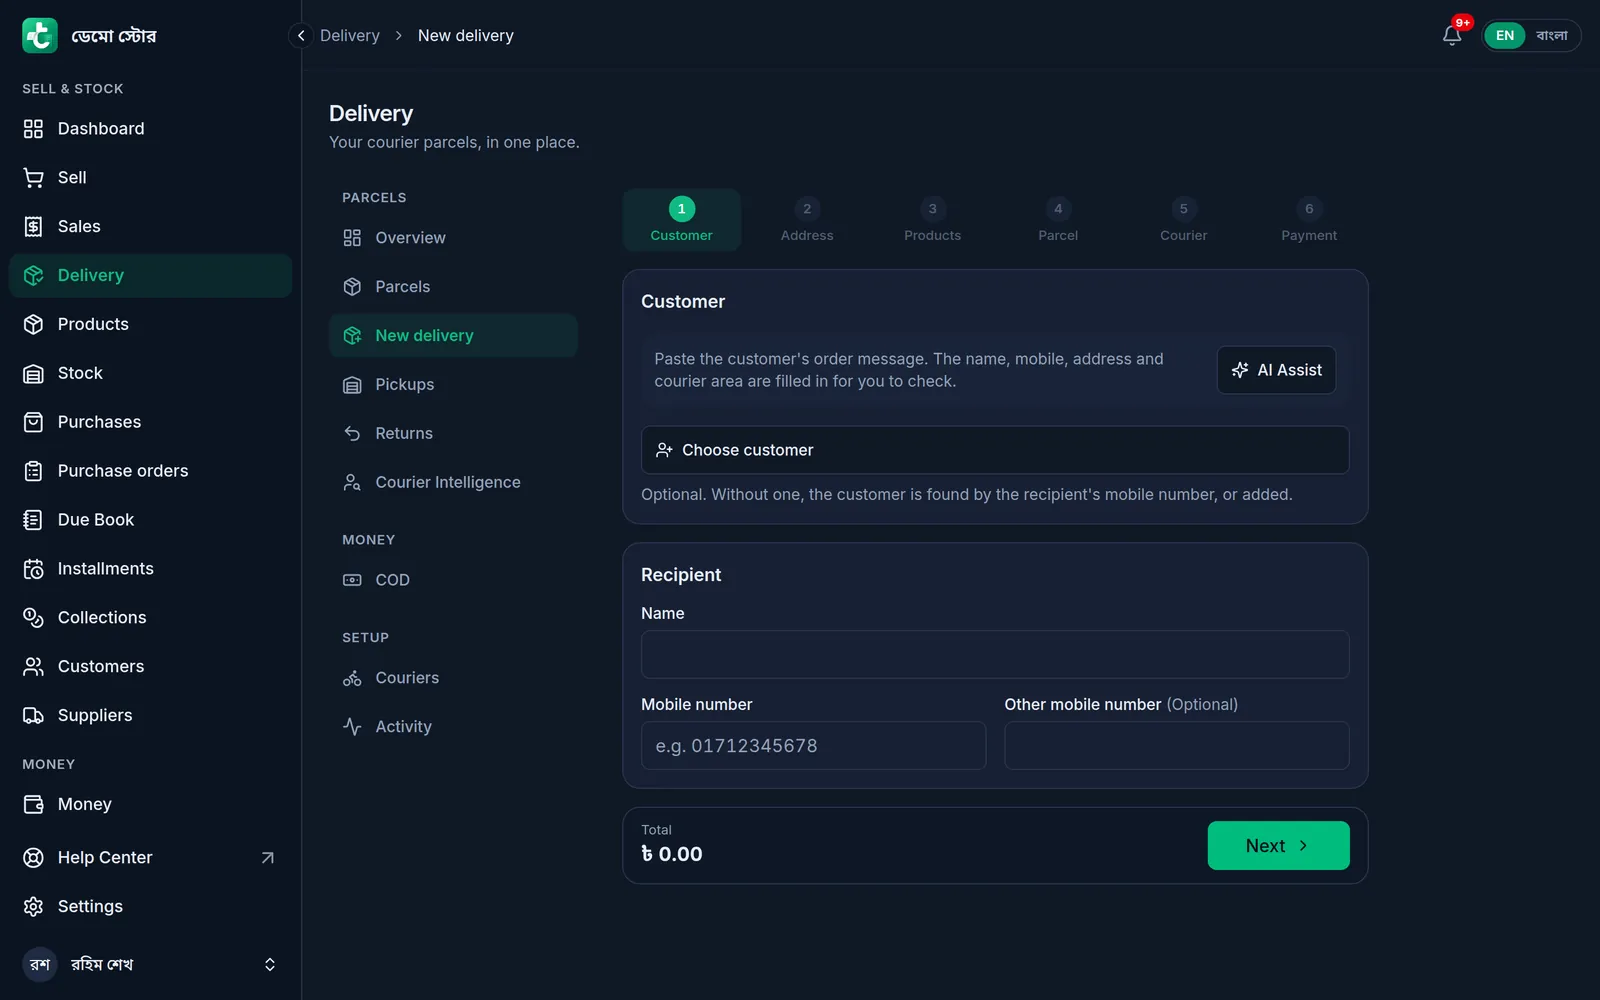
Task: Switch language to বাংলা
Action: (1552, 36)
